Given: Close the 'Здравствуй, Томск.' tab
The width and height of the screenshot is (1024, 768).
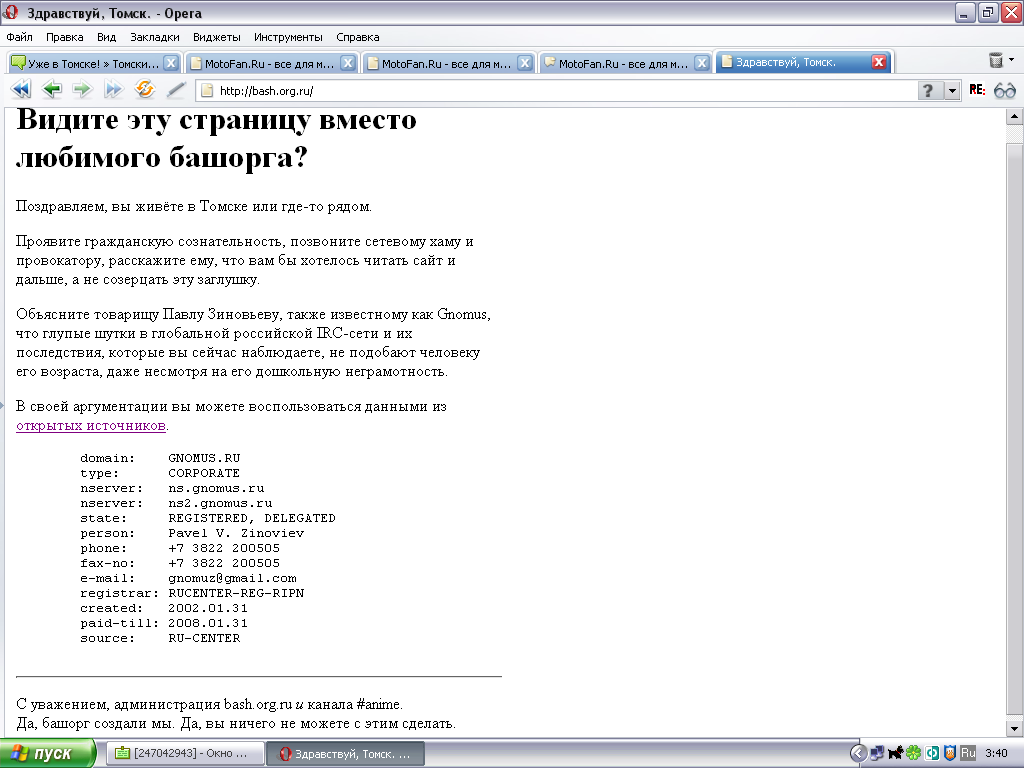Looking at the screenshot, I should point(879,62).
